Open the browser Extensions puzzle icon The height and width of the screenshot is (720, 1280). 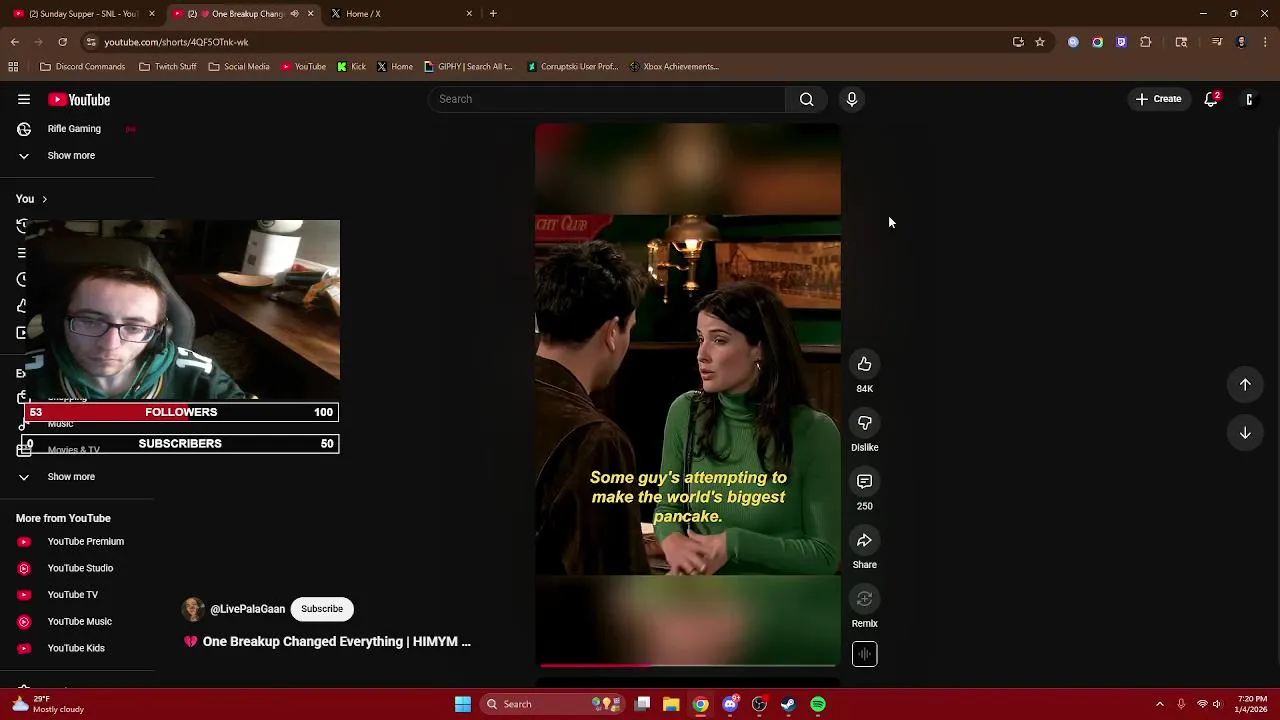point(1146,42)
